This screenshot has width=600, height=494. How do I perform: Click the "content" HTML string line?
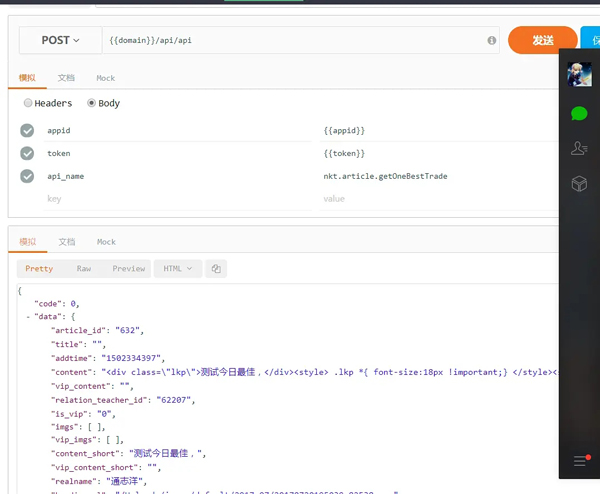tap(305, 372)
